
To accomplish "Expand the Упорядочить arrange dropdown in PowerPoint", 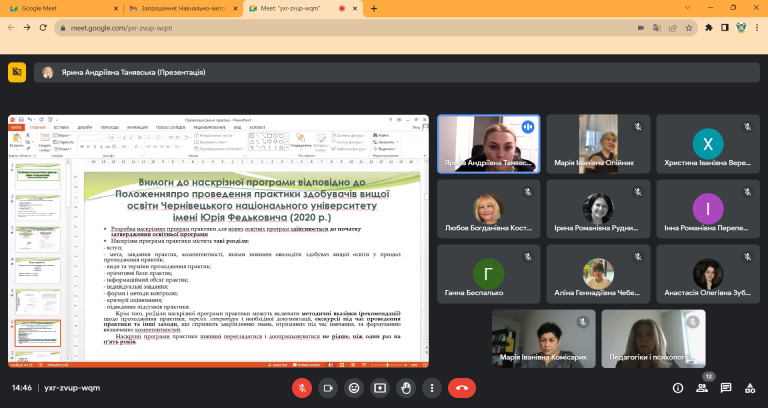I will pos(300,141).
